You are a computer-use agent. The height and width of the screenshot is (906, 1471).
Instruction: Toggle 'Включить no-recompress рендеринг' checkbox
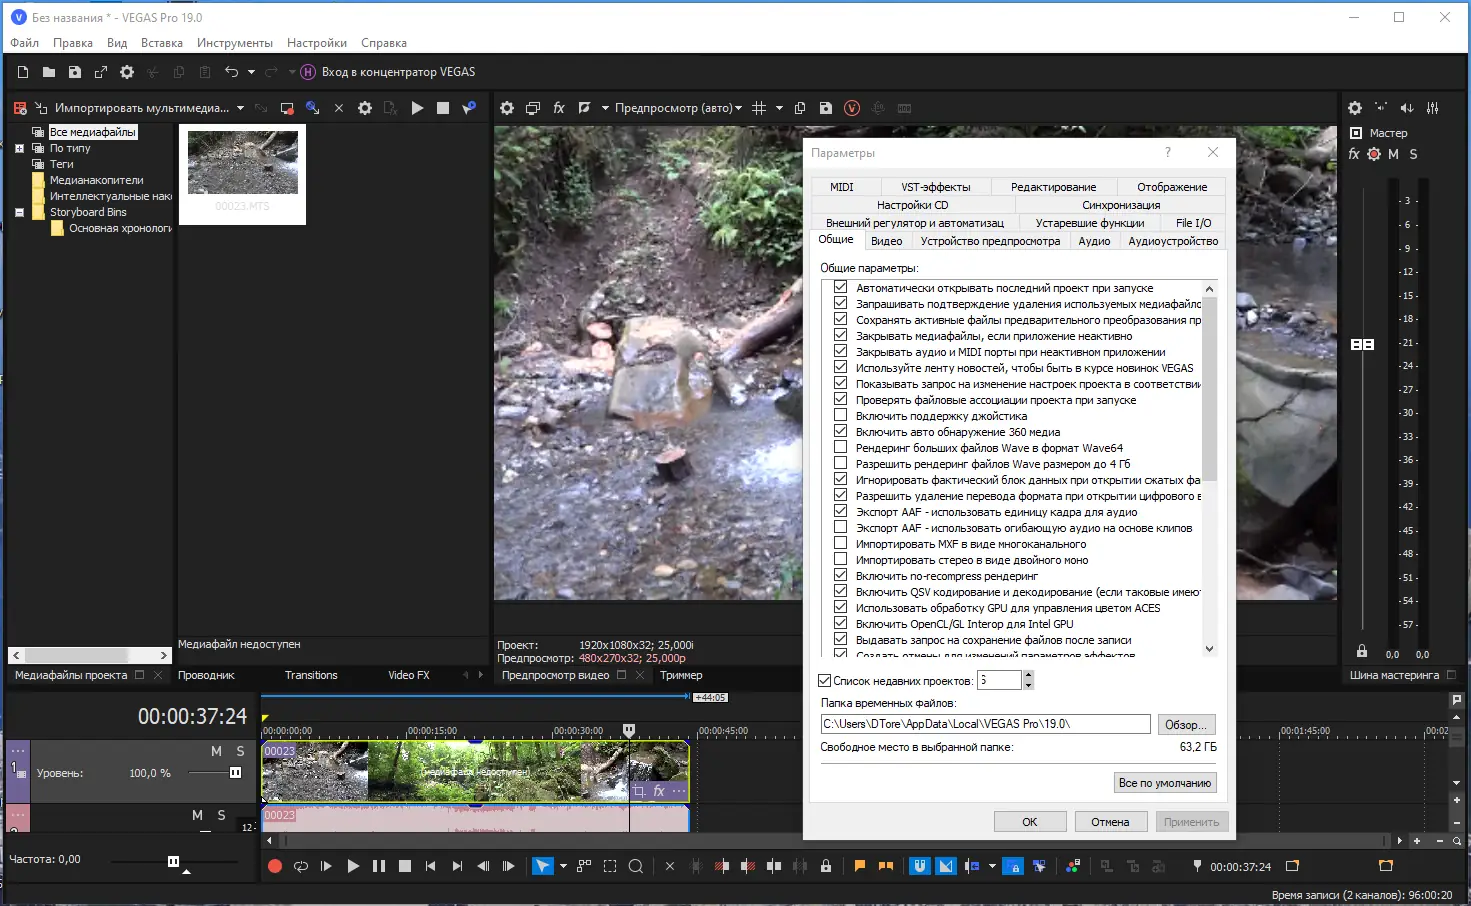point(841,576)
